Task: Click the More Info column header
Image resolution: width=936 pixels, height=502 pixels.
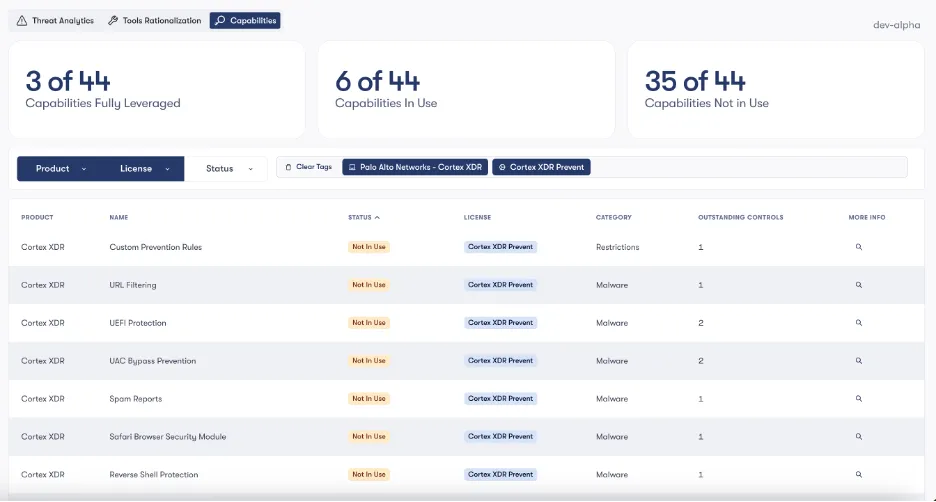Action: point(867,217)
